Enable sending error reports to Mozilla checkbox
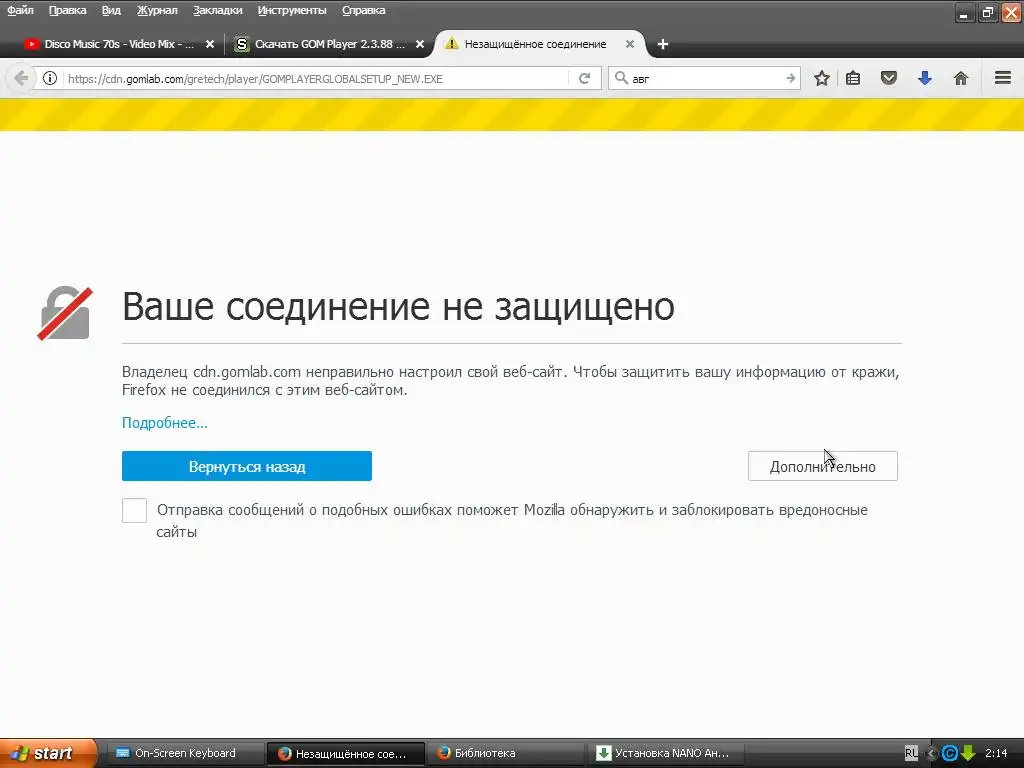This screenshot has width=1024, height=768. (135, 511)
